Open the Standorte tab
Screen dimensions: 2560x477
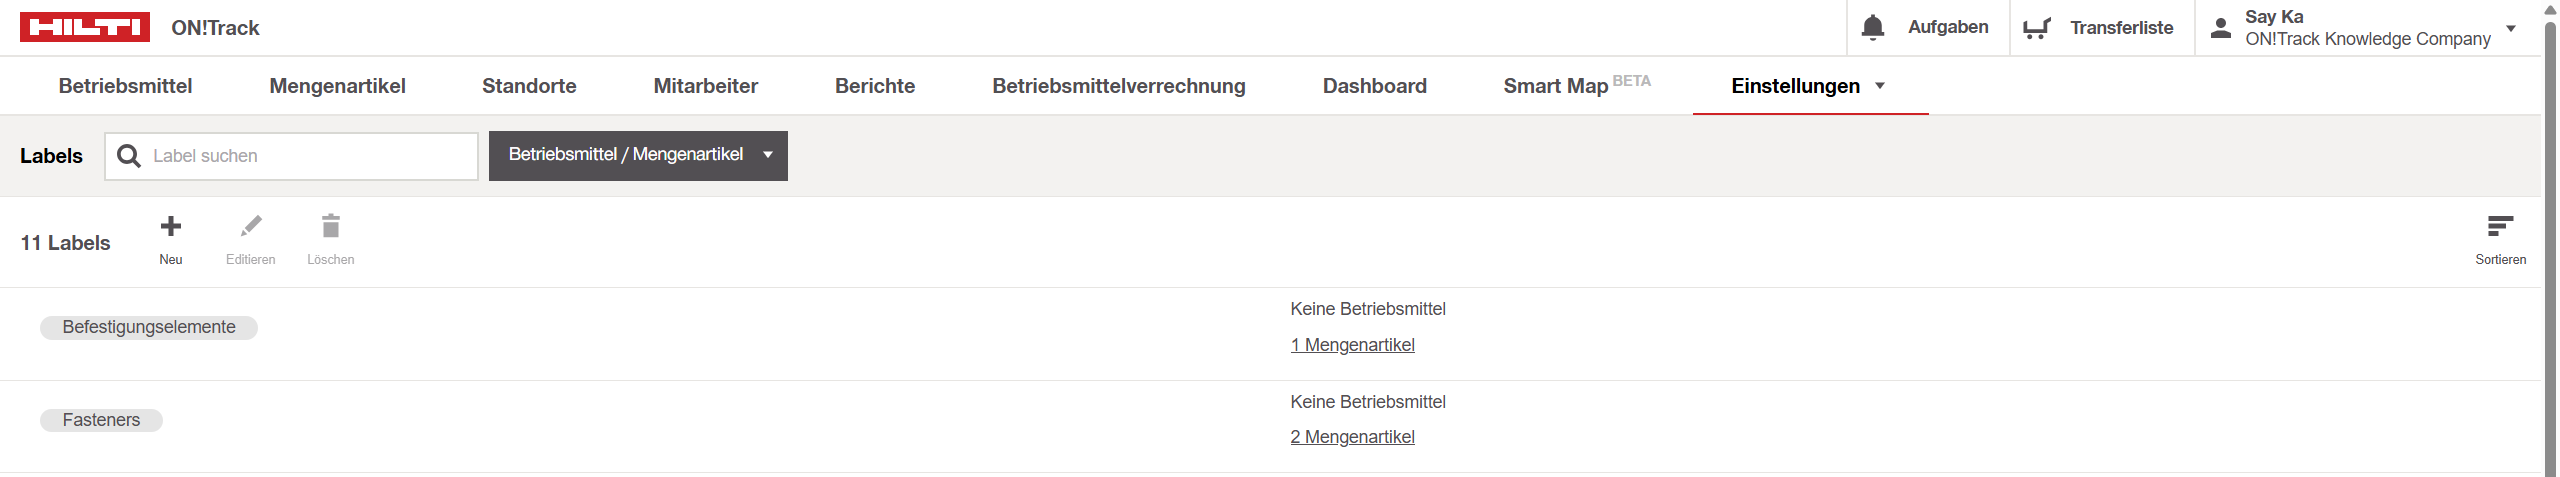(x=529, y=86)
